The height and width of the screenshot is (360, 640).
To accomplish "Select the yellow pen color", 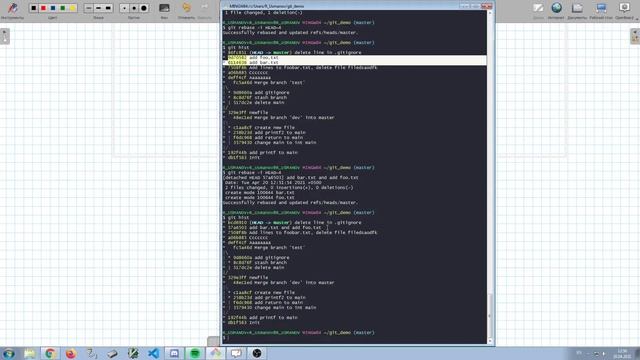I will click(73, 8).
